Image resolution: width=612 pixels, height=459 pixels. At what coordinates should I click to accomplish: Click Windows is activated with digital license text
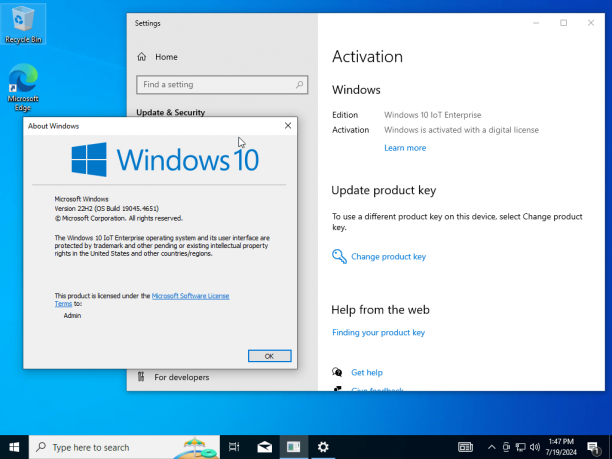click(x=461, y=130)
